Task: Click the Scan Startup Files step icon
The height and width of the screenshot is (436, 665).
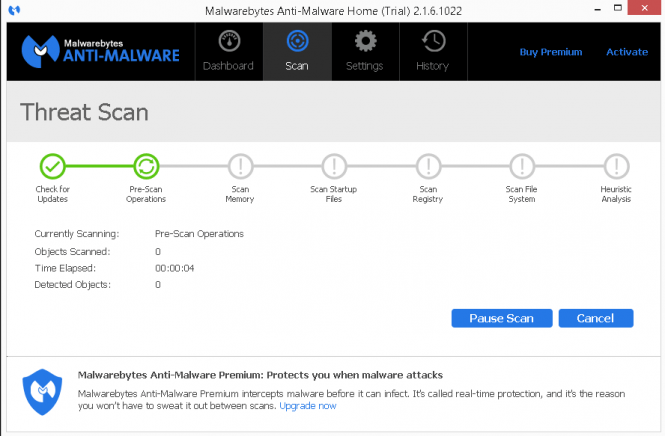Action: pos(334,166)
